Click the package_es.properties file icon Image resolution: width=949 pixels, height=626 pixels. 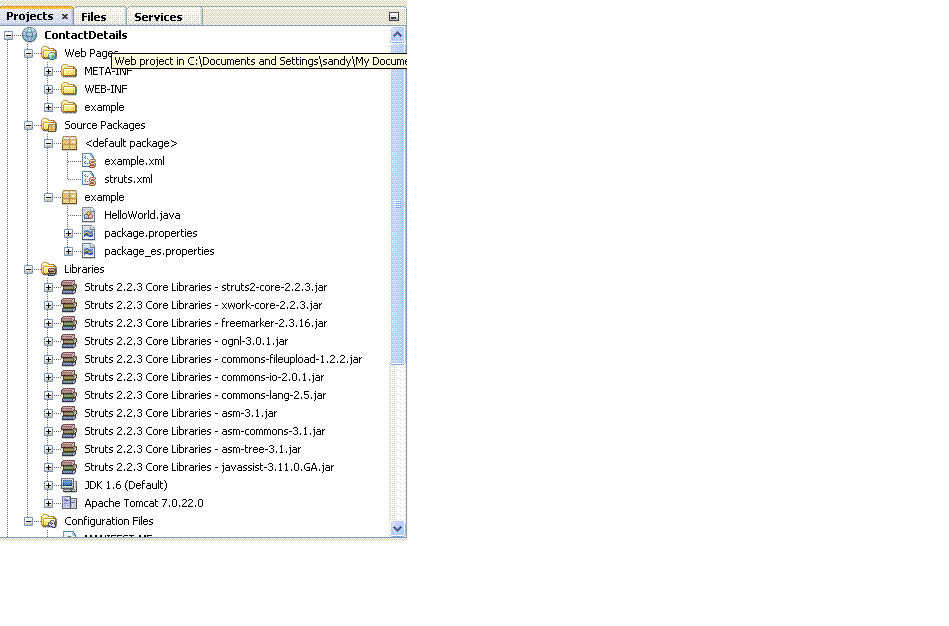coord(89,251)
